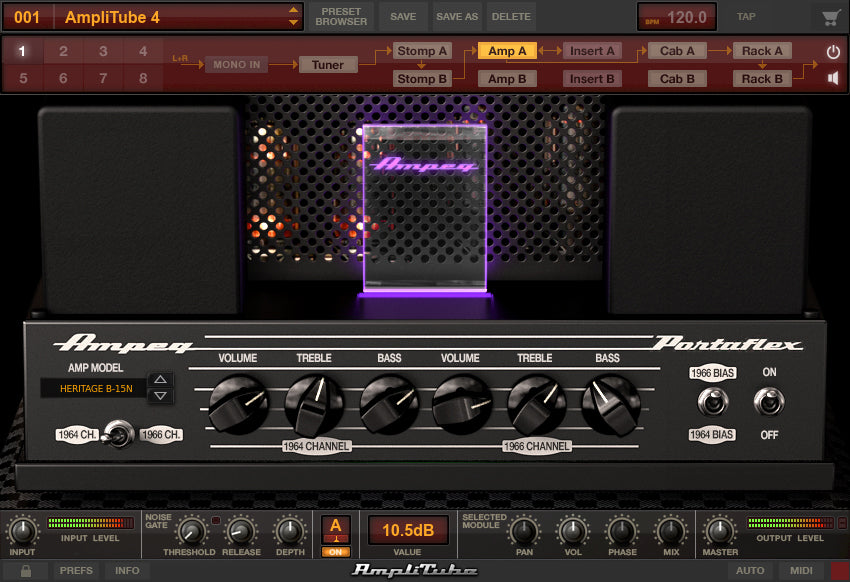Switch to the Insert B module

pos(592,78)
